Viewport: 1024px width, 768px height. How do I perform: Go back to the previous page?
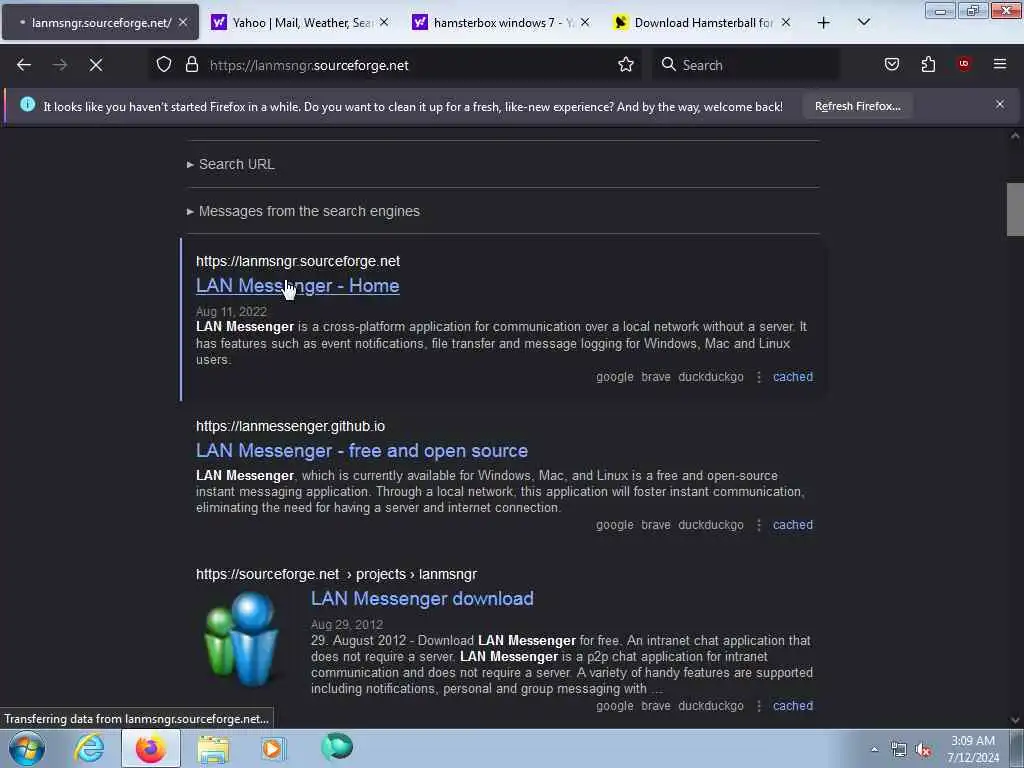point(24,65)
